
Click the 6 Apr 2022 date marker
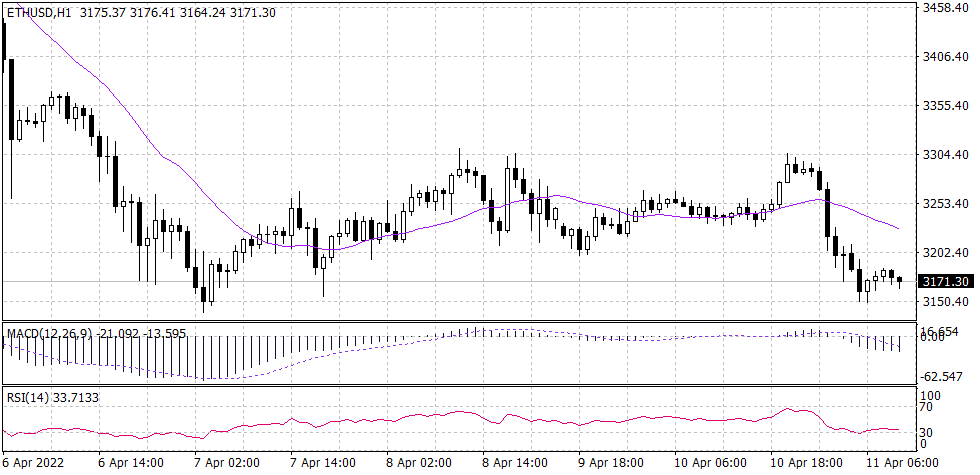click(37, 464)
